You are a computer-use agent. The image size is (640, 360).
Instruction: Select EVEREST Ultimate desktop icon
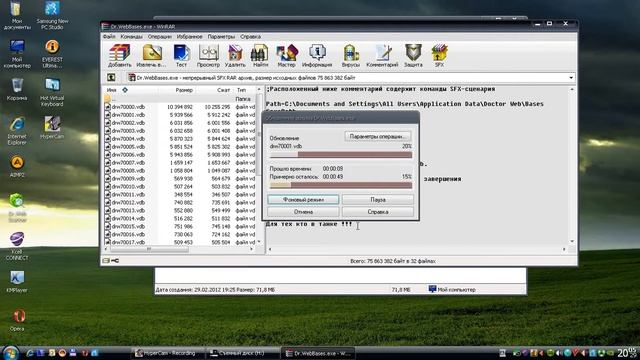pyautogui.click(x=52, y=54)
